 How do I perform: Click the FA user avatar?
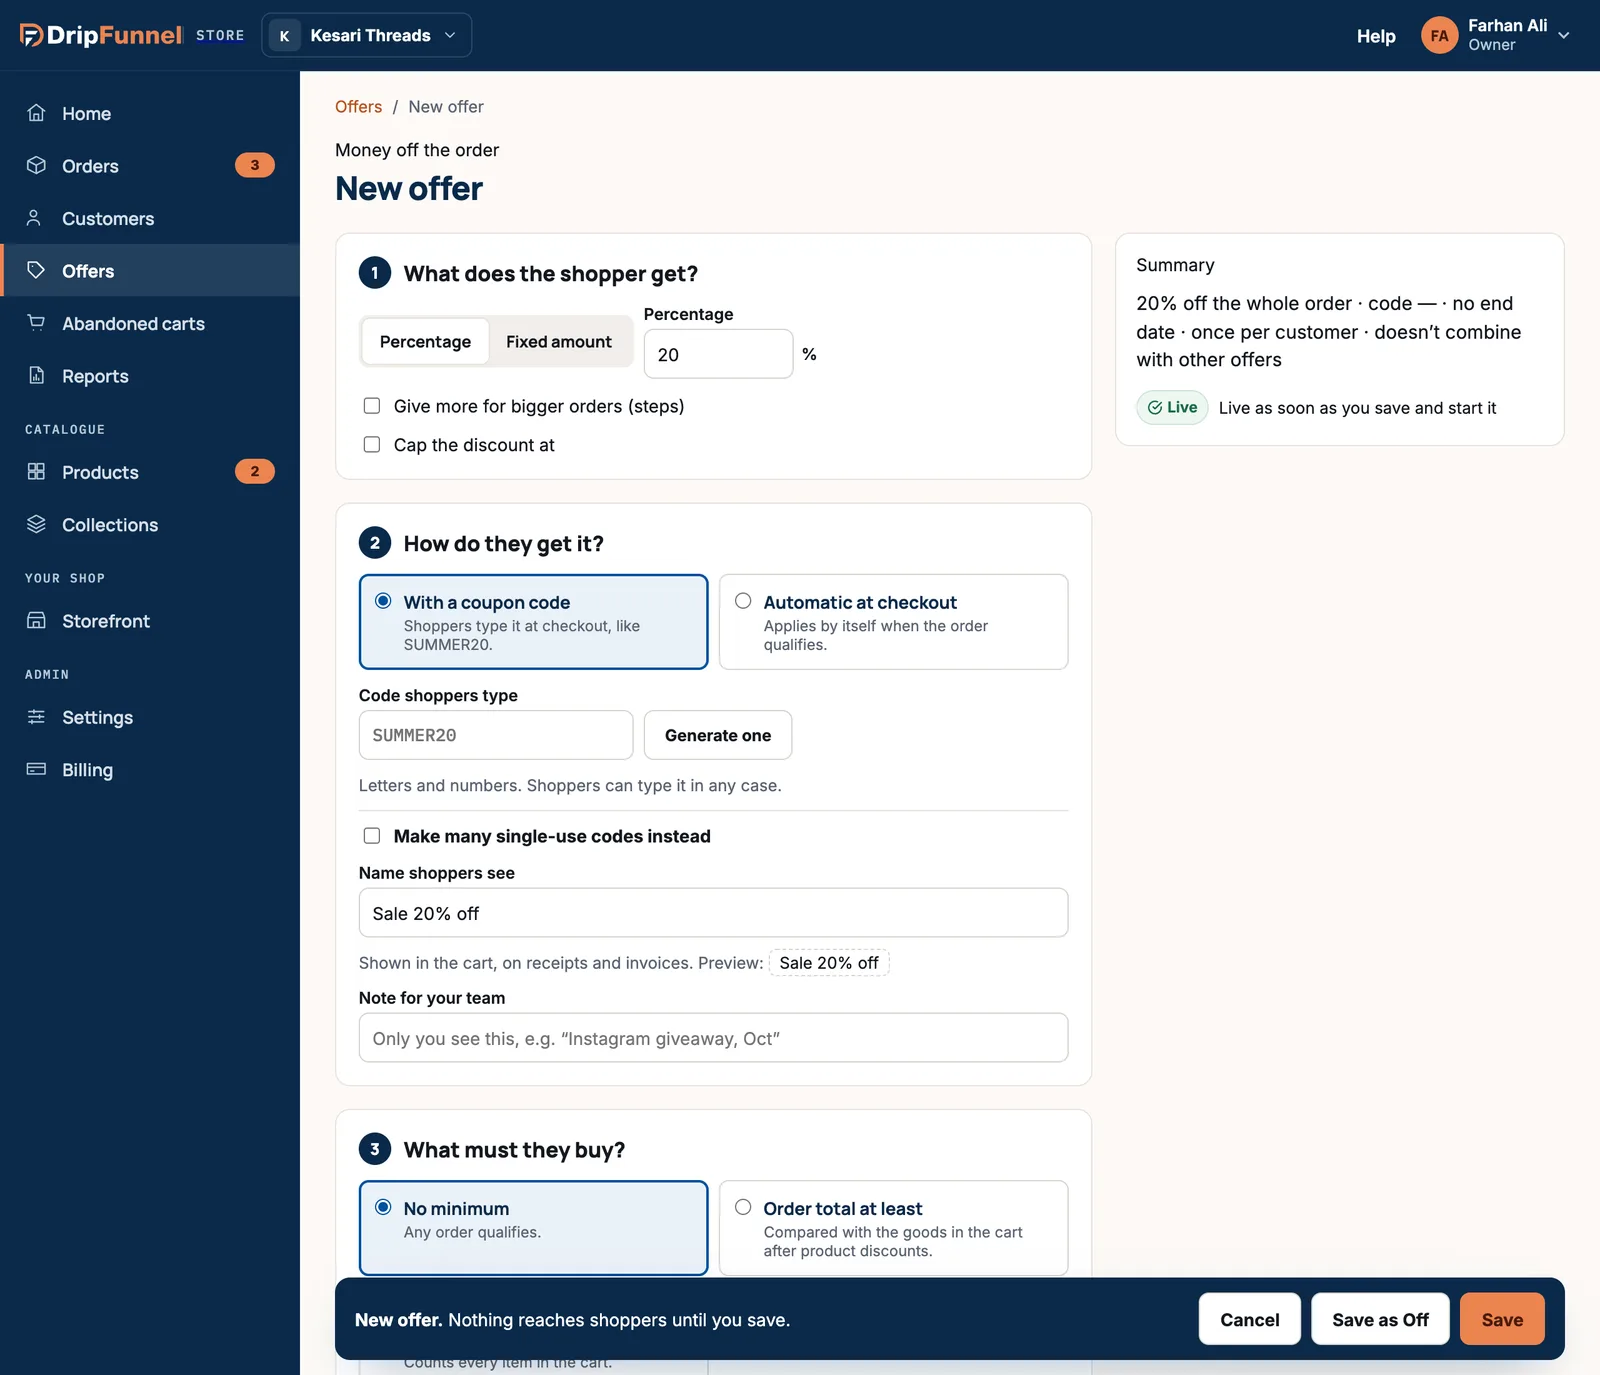click(x=1439, y=35)
